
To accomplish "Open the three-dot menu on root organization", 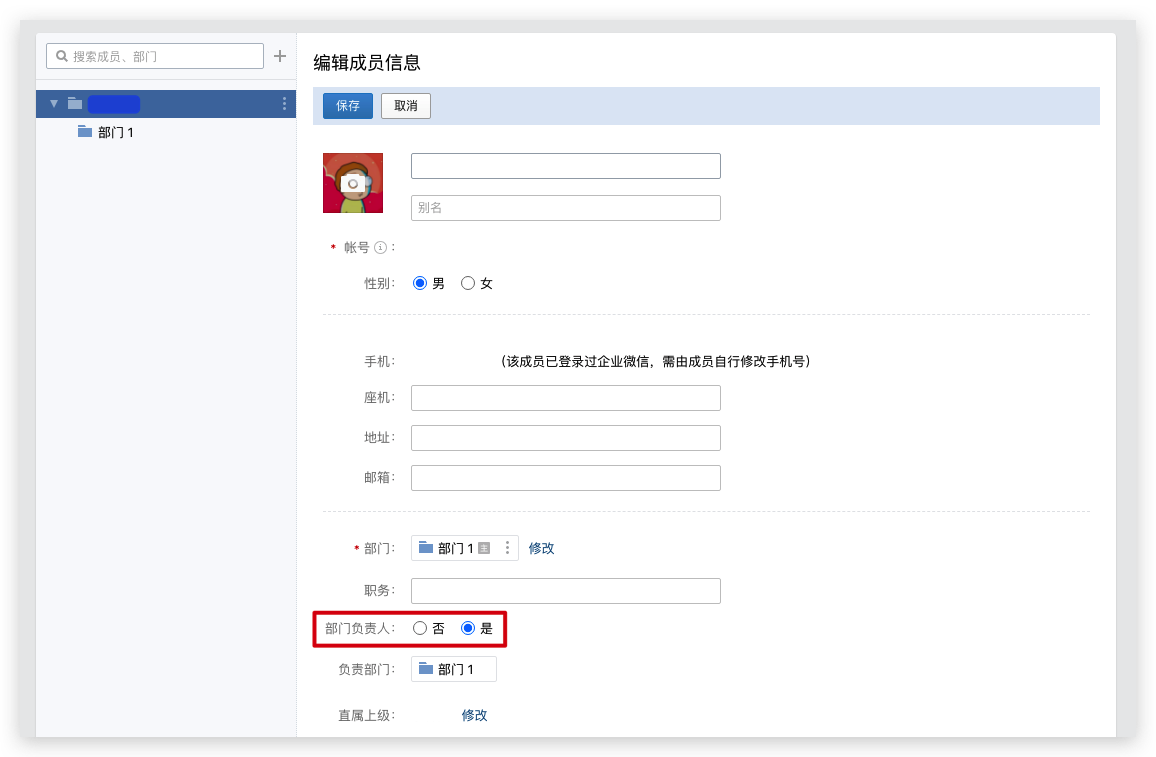I will [284, 104].
